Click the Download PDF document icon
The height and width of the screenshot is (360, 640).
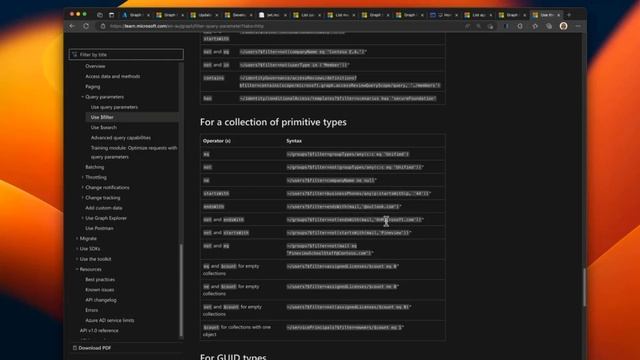pyautogui.click(x=75, y=348)
